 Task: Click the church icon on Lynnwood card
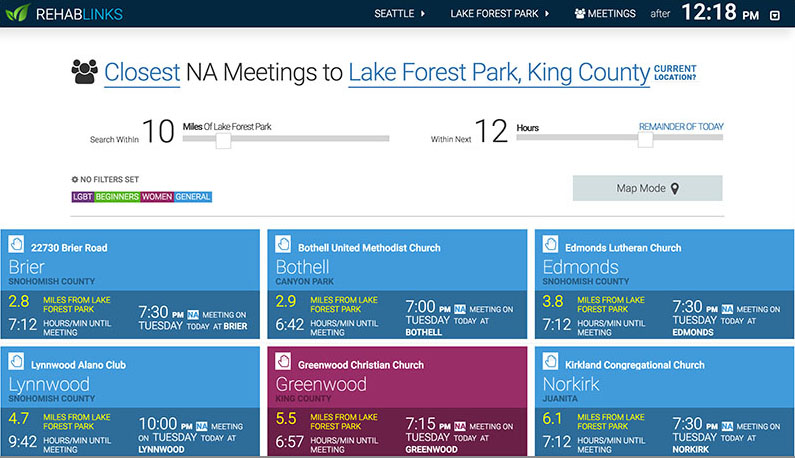[17, 362]
